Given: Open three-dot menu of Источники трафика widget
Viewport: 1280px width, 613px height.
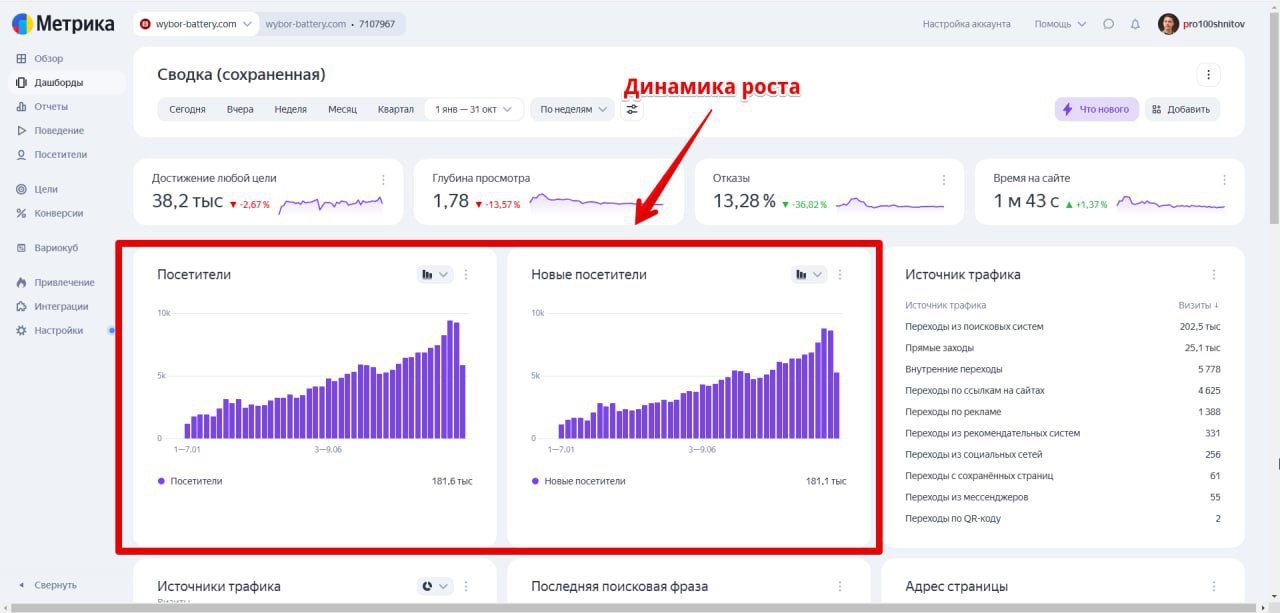Looking at the screenshot, I should 466,586.
